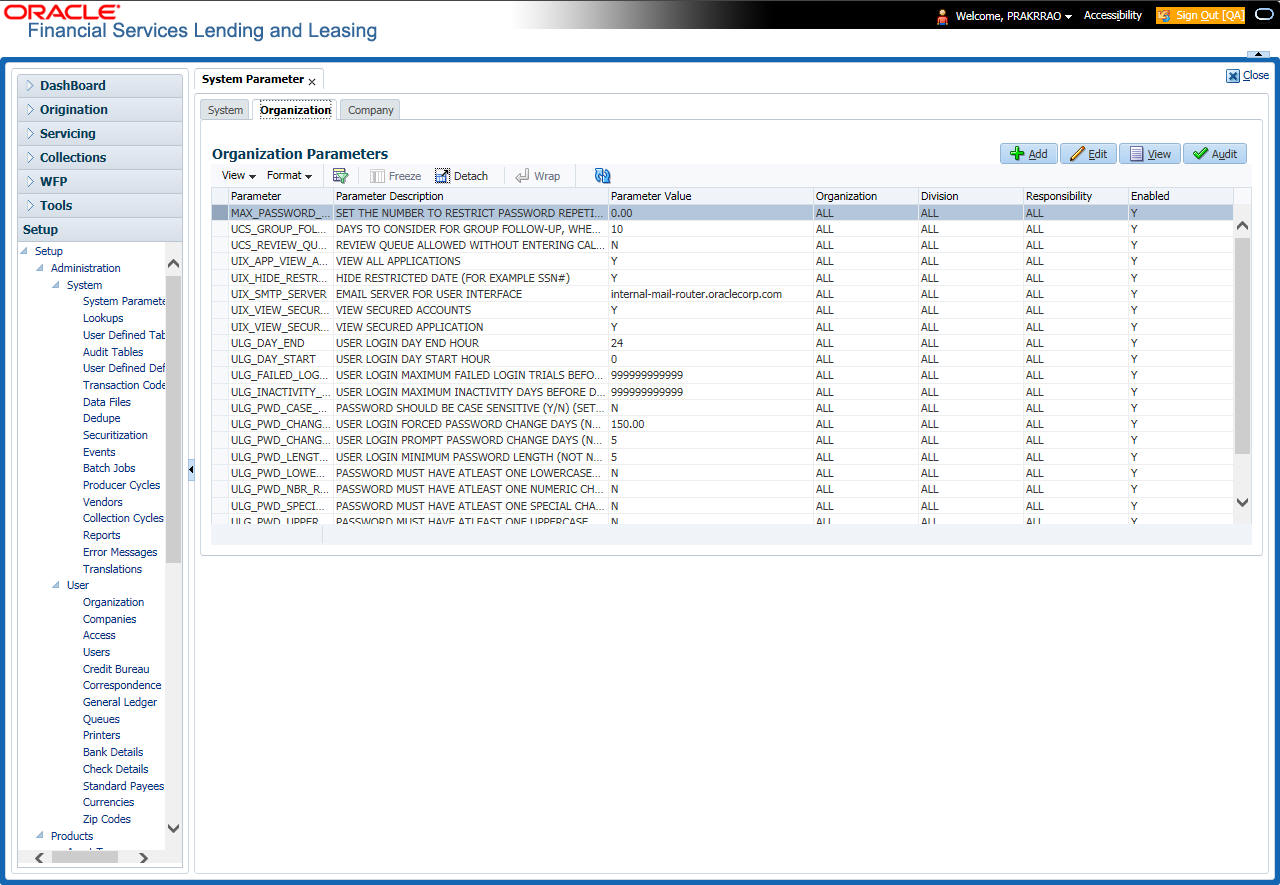This screenshot has width=1280, height=885.
Task: Collapse the header using the top arrow
Action: click(1257, 54)
